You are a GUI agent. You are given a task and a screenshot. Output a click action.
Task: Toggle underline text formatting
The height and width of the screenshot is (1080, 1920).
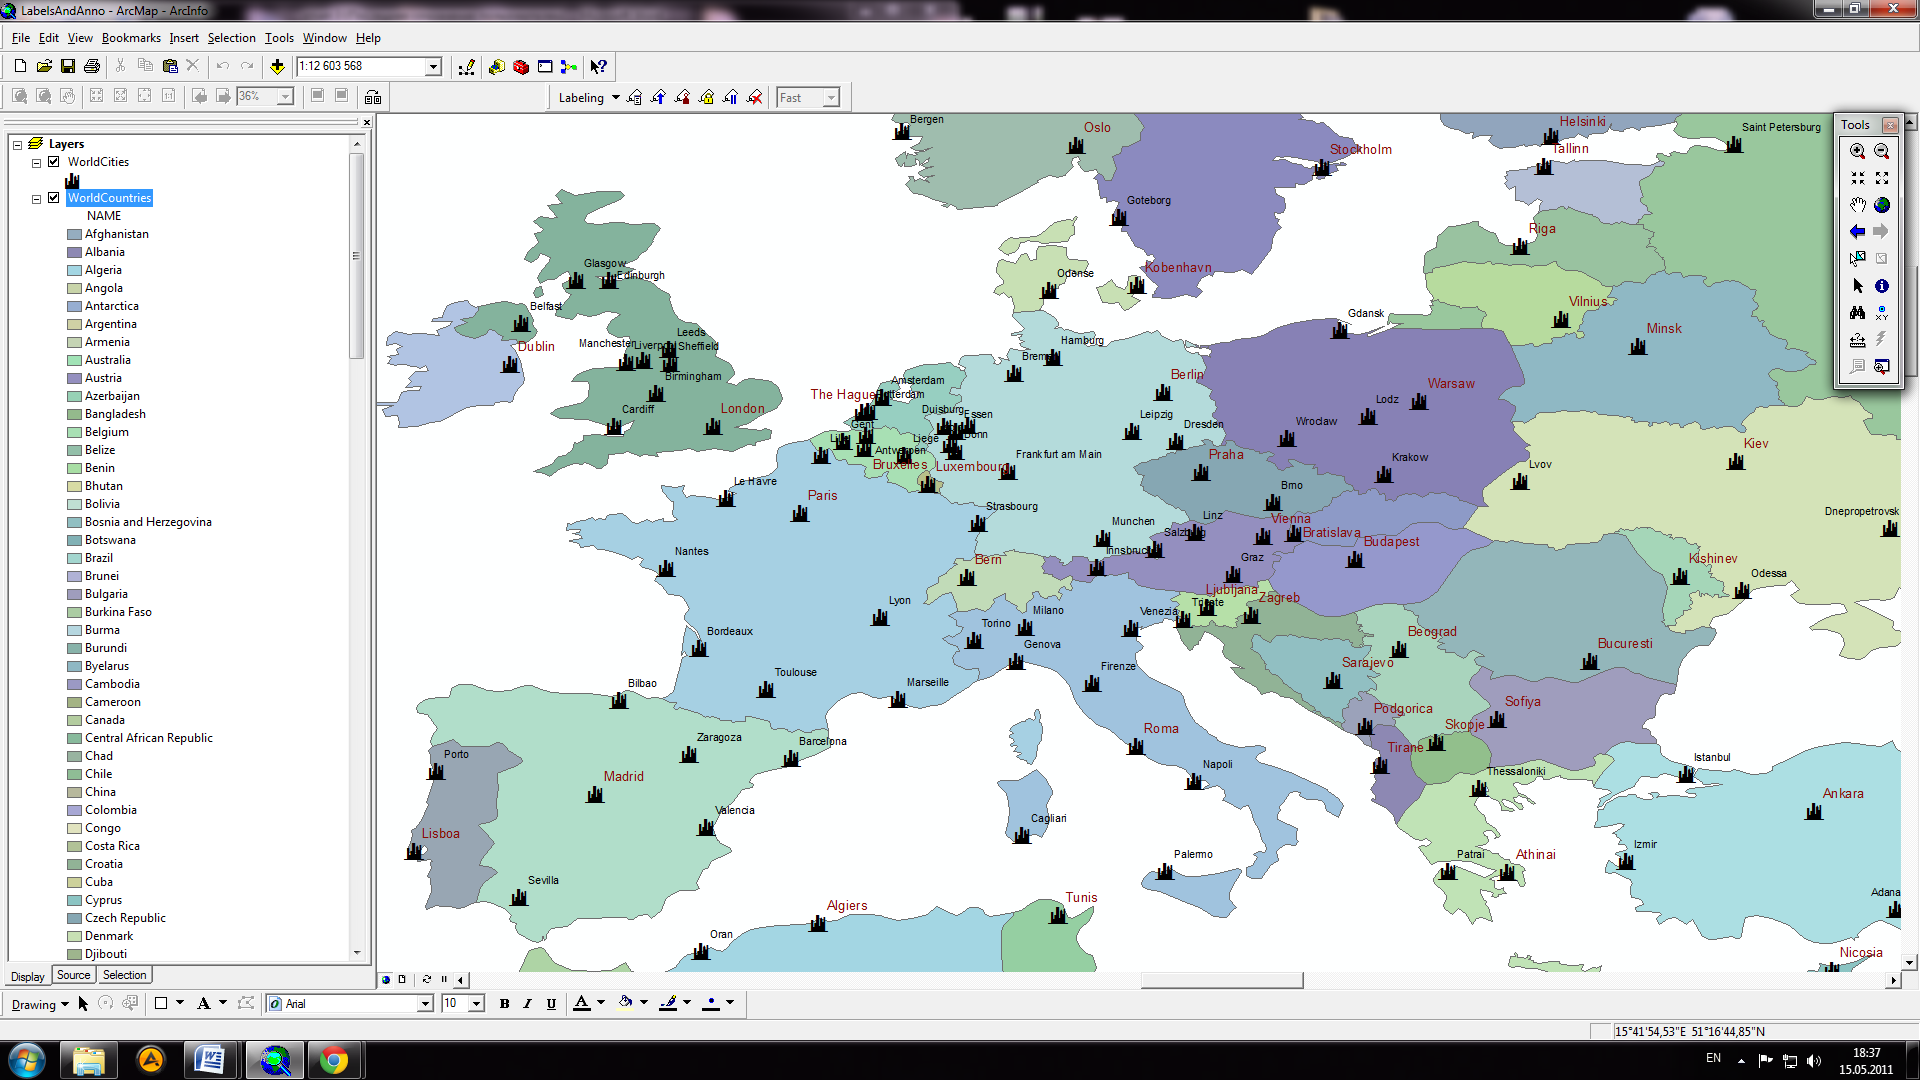[551, 1003]
